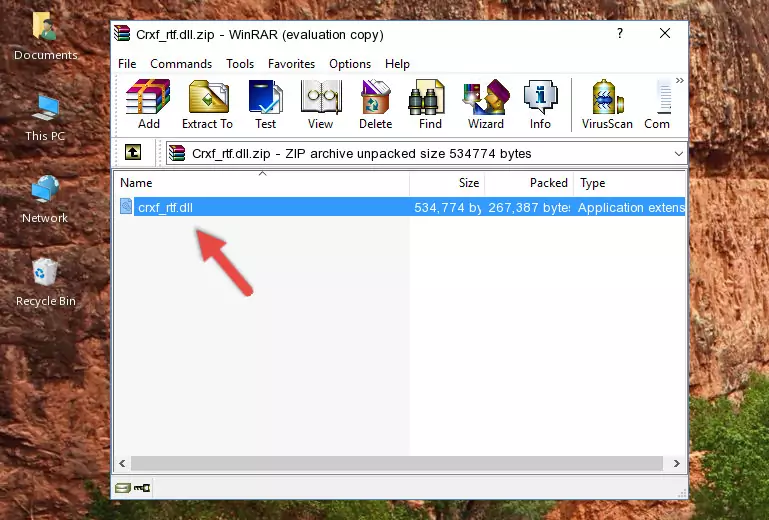
Task: Select the crxf_rtf.dll file name
Action: coord(165,208)
